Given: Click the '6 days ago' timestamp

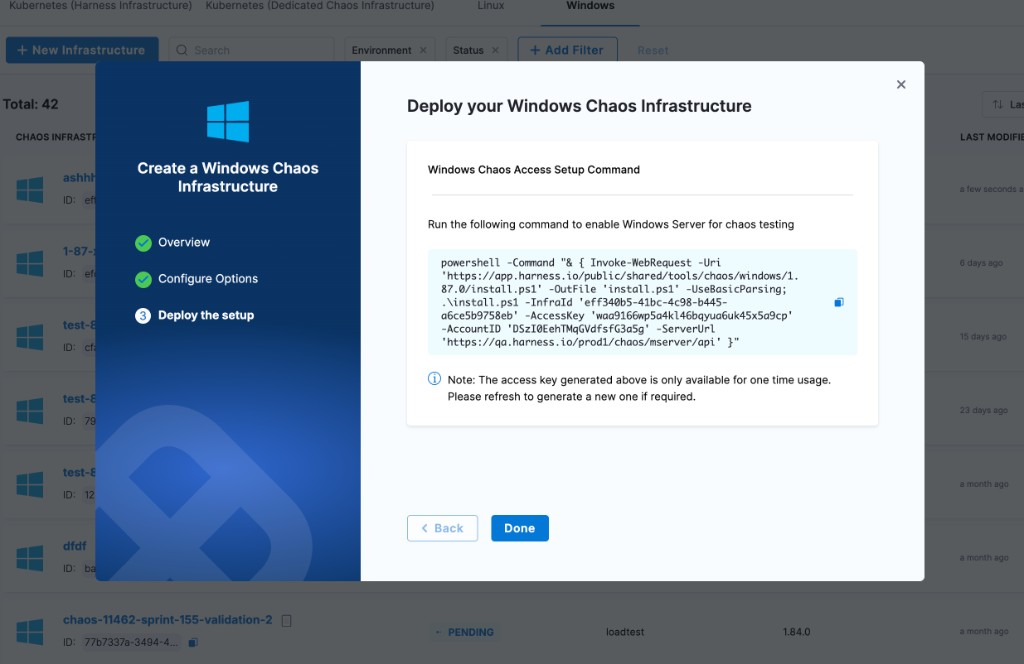Looking at the screenshot, I should tap(981, 263).
